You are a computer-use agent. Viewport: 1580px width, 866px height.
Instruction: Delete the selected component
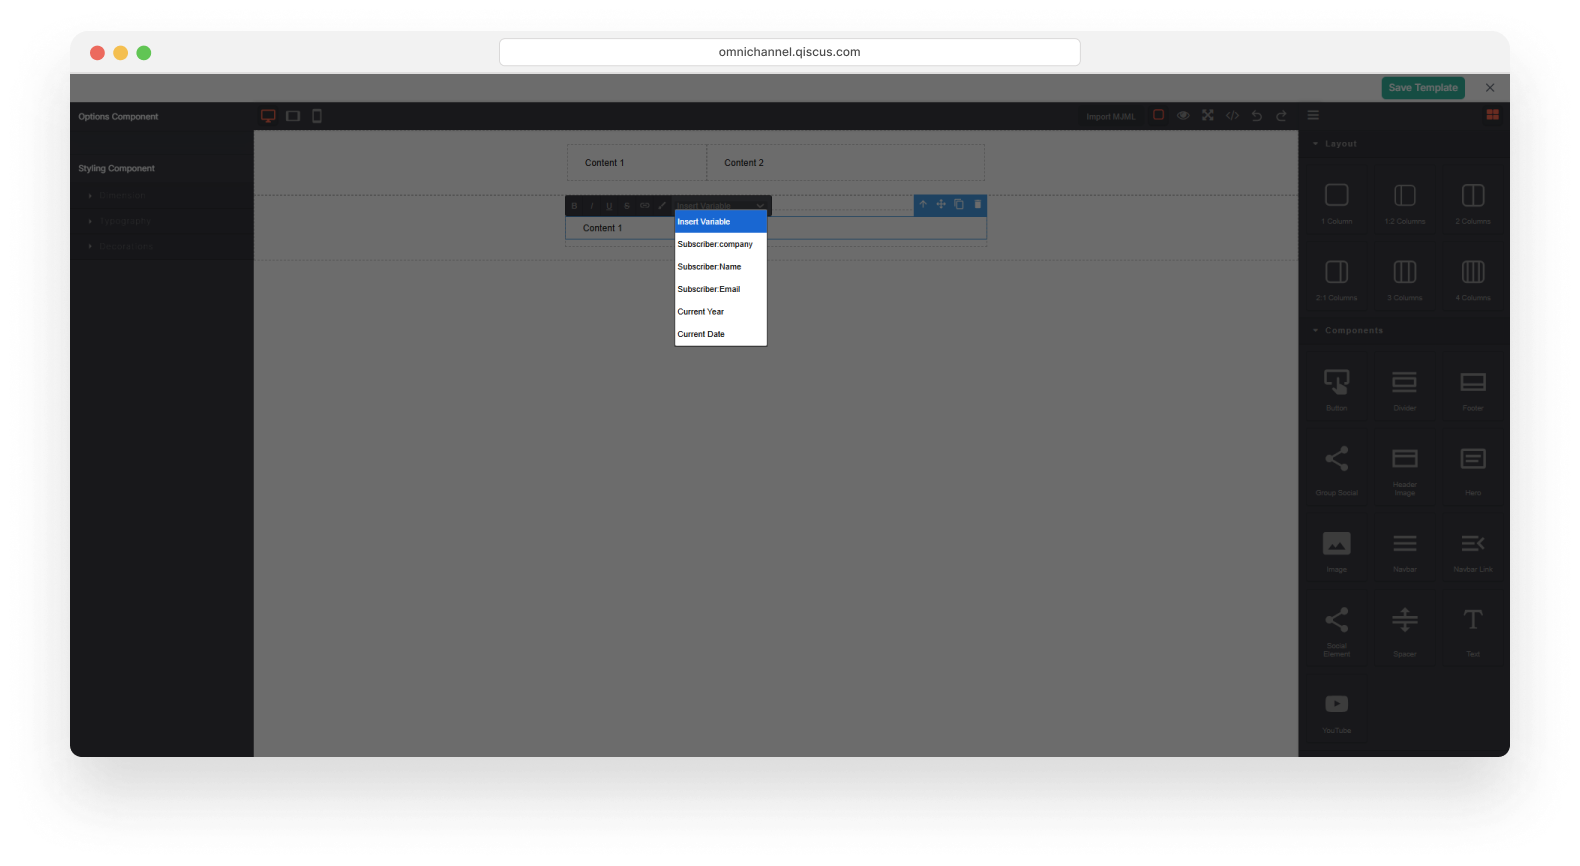click(978, 204)
